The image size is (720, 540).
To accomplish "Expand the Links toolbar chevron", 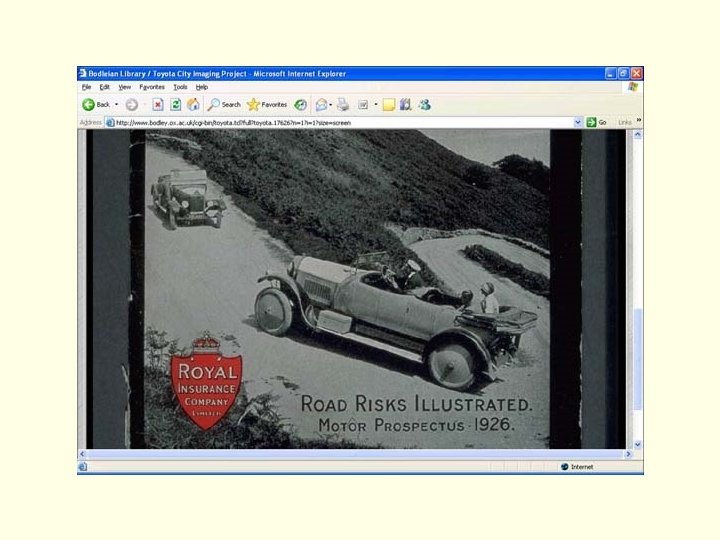I will 639,120.
